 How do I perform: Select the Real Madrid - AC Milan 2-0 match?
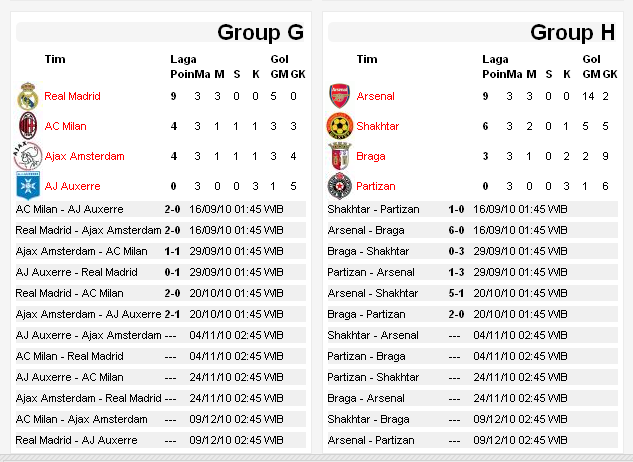pyautogui.click(x=160, y=293)
